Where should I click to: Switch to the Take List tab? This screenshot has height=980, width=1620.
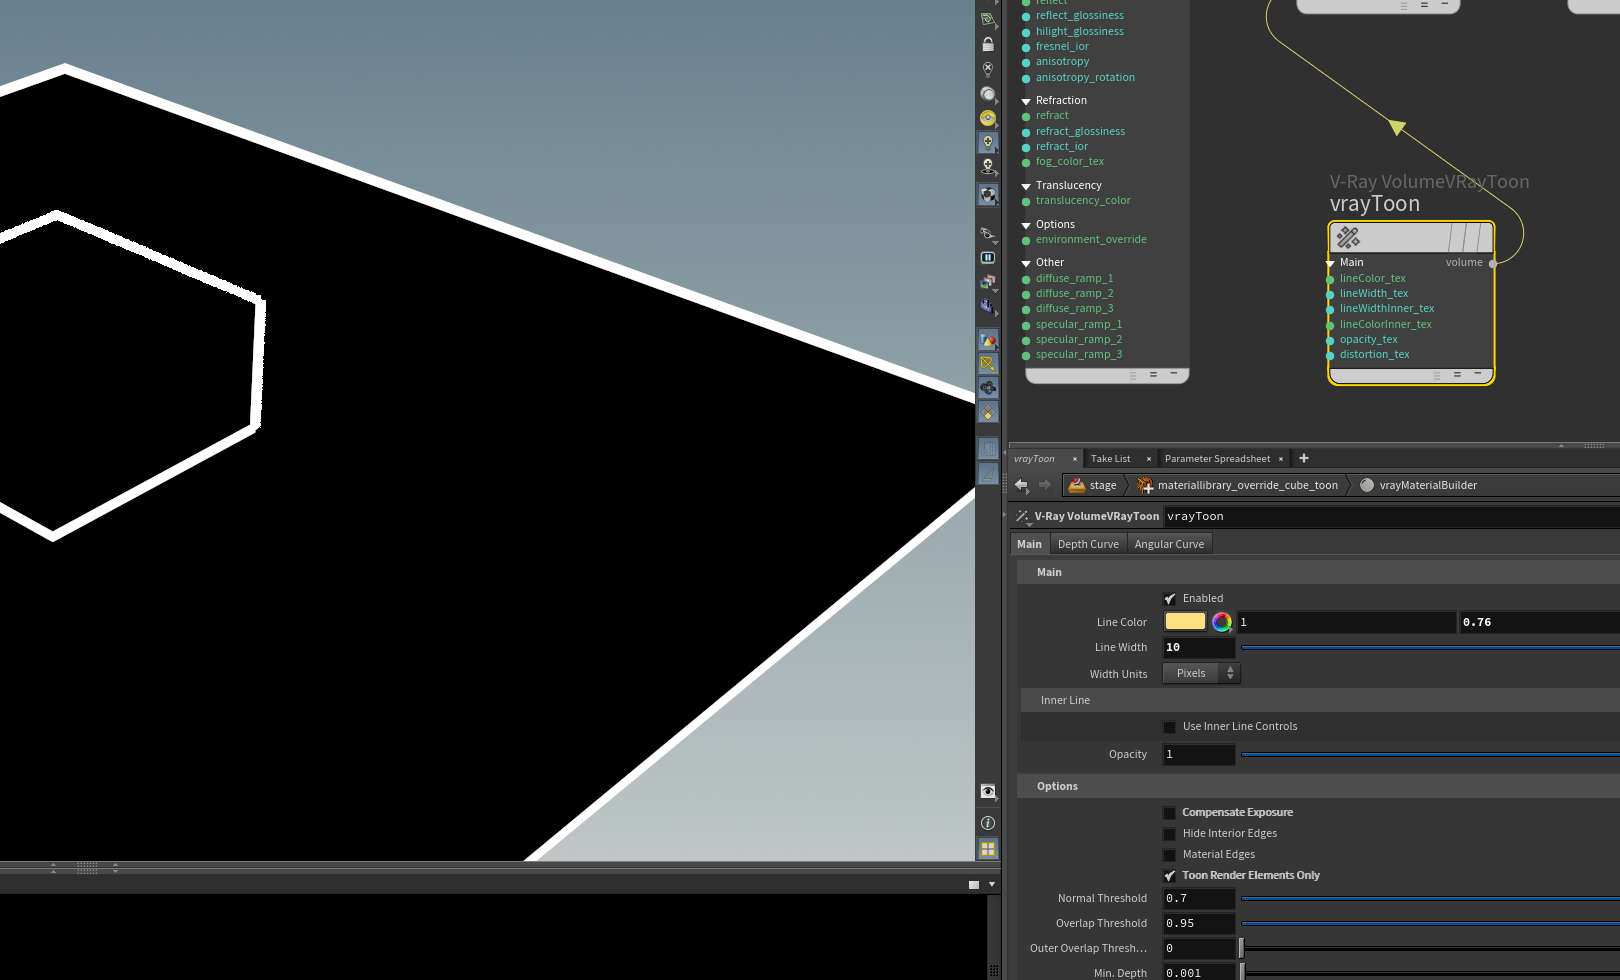pyautogui.click(x=1110, y=459)
